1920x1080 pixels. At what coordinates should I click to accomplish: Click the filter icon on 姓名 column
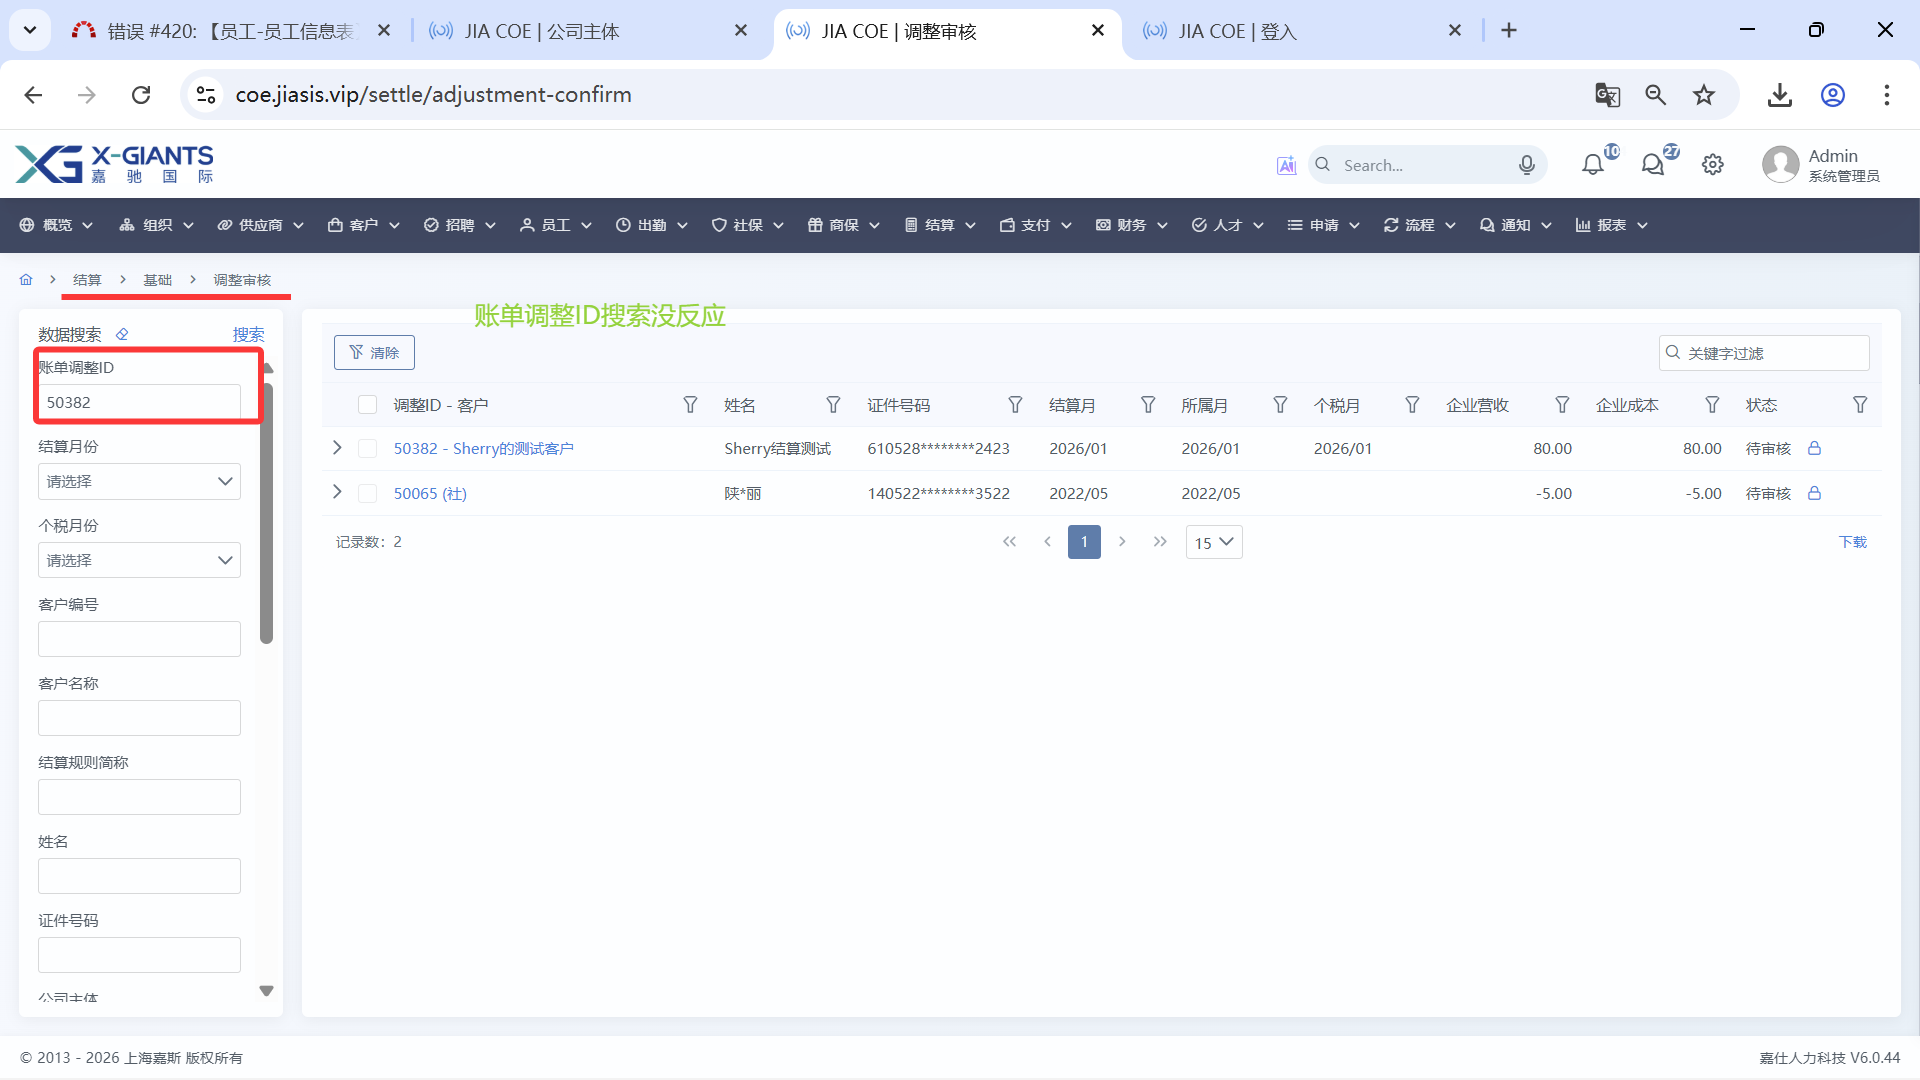pos(833,405)
